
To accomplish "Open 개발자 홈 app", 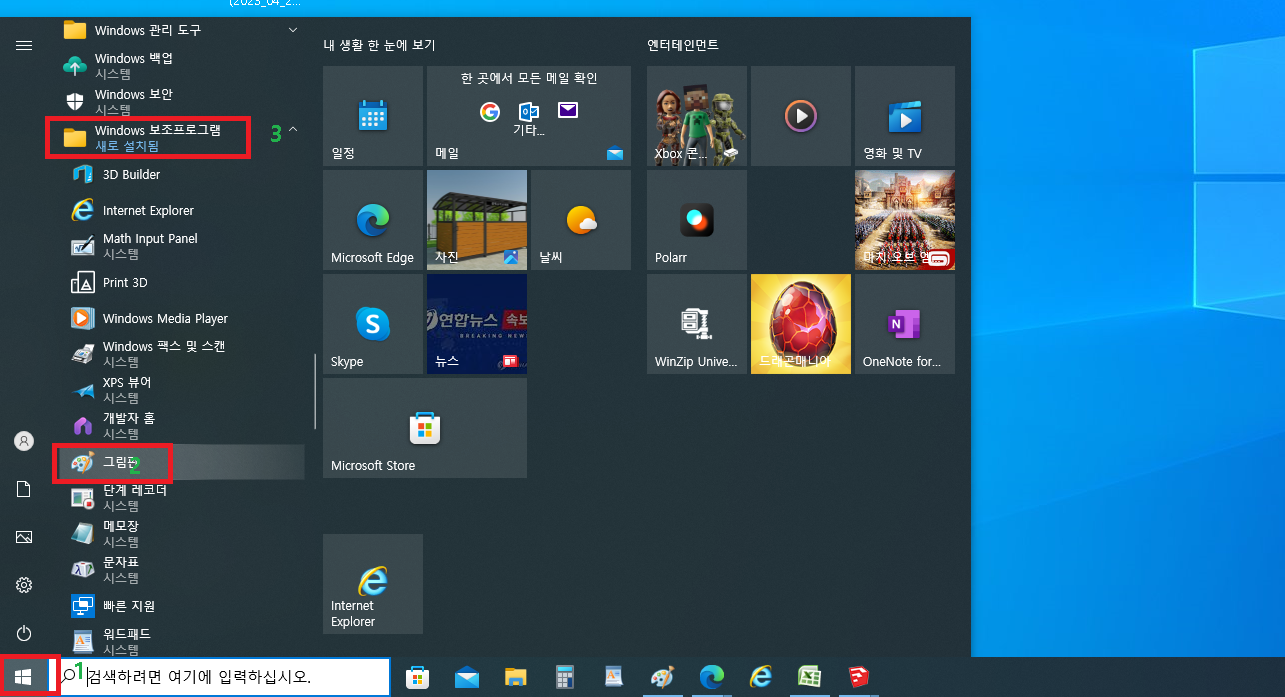I will click(180, 426).
